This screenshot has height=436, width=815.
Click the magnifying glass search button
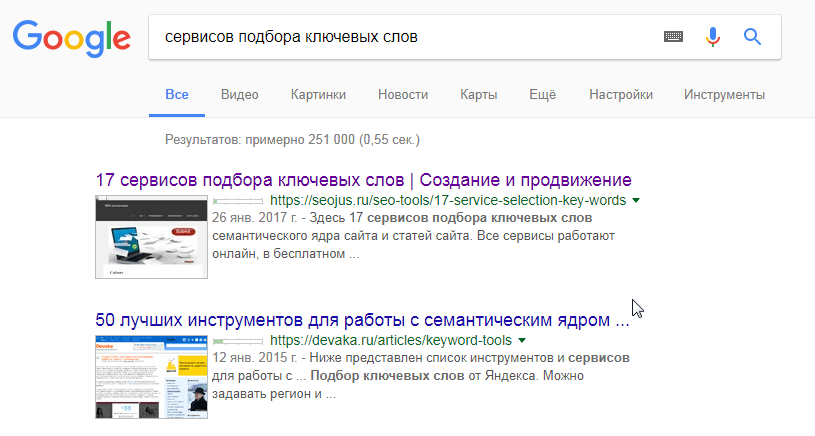coord(752,37)
